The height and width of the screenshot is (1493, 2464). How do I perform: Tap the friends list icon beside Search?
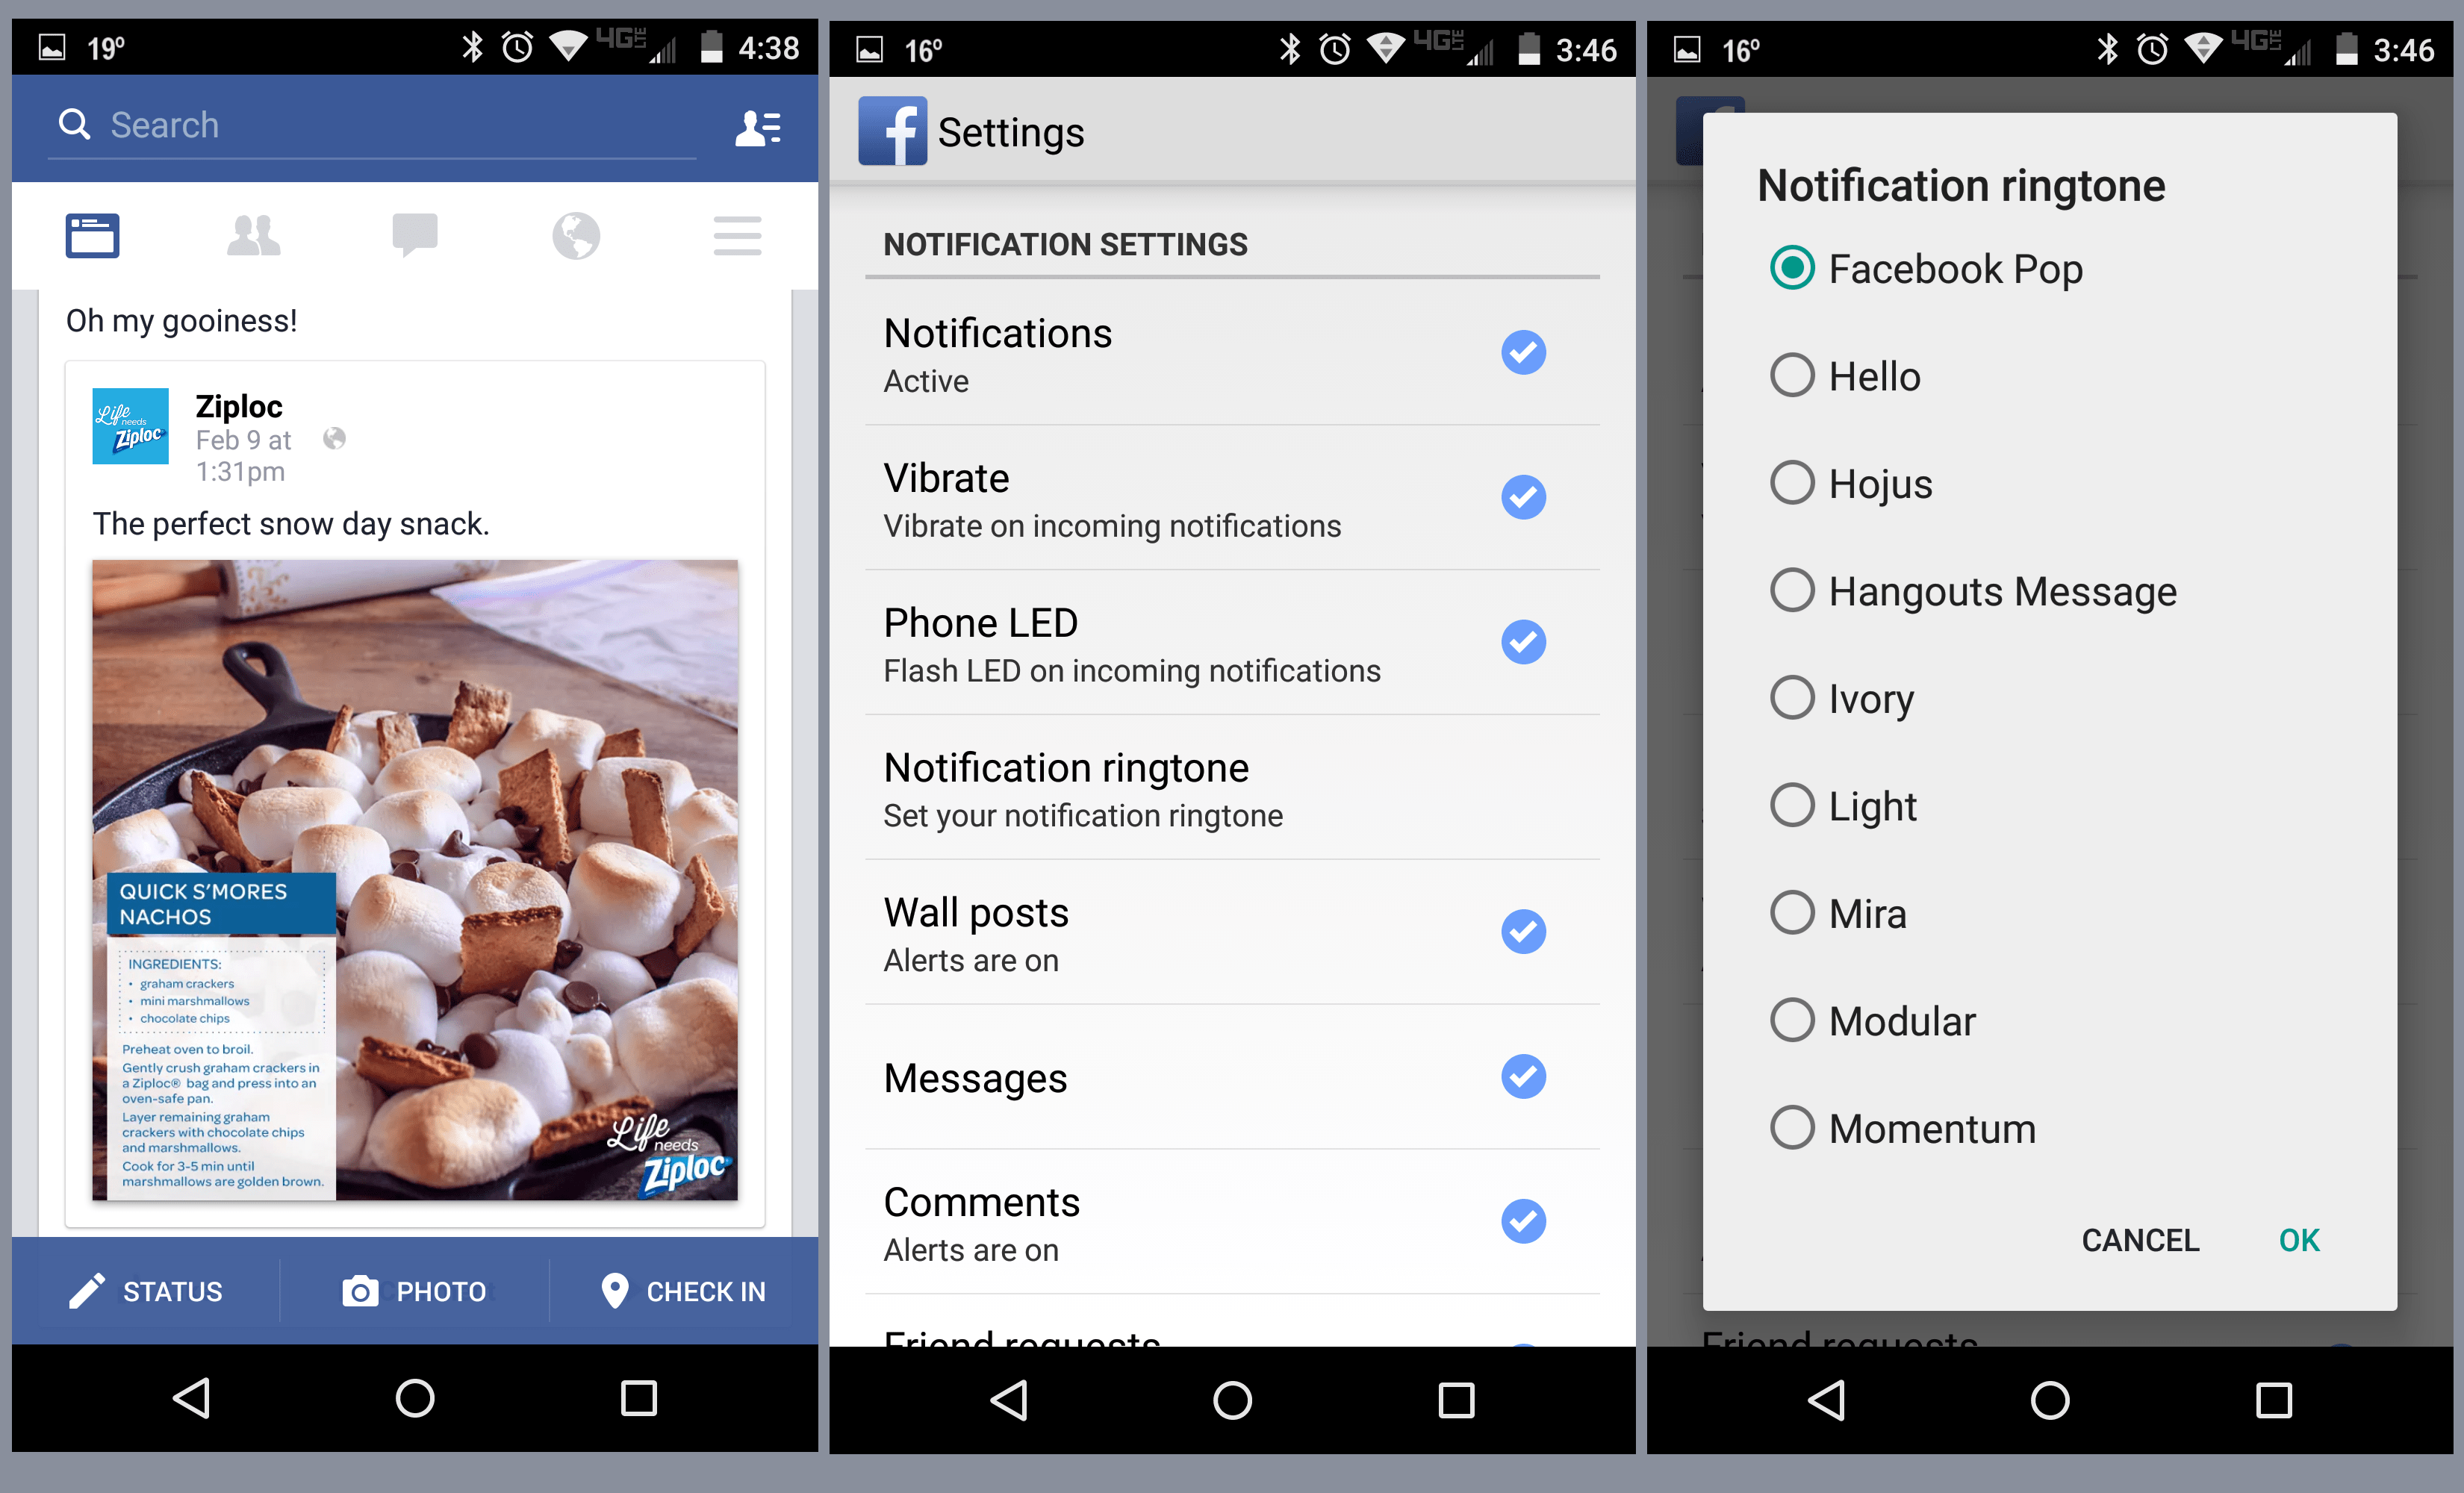click(x=758, y=128)
